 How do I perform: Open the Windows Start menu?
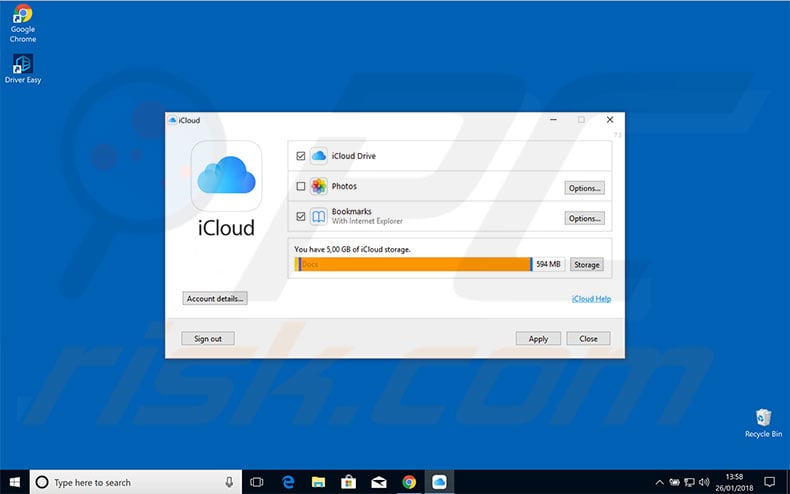click(15, 482)
